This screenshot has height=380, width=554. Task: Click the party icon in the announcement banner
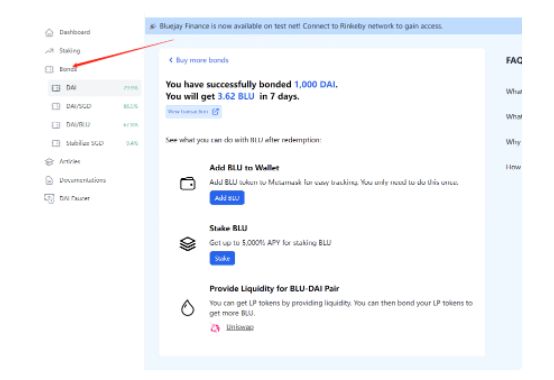(153, 26)
